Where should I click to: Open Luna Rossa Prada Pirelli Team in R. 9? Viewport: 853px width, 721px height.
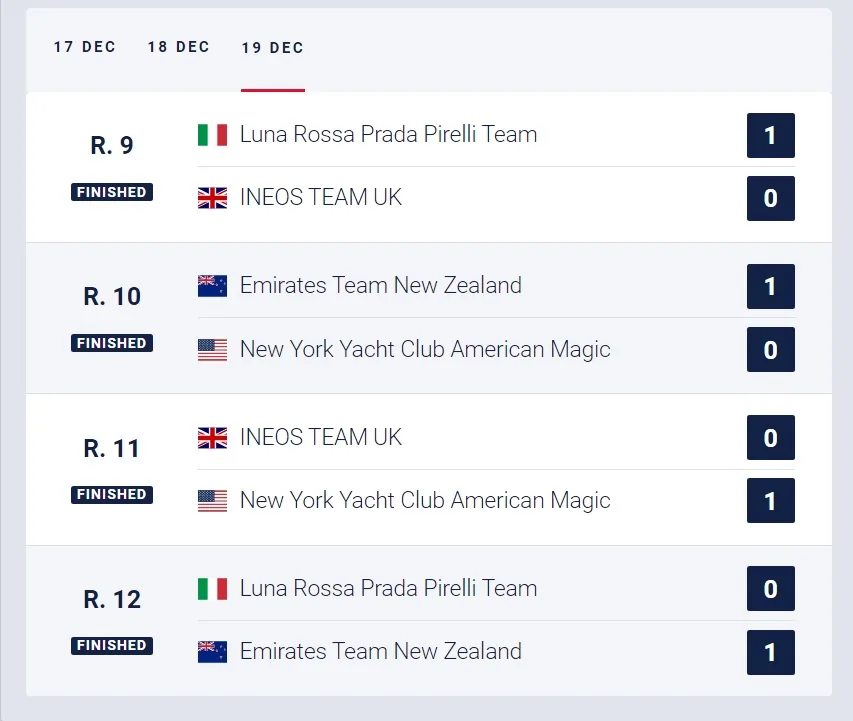[388, 134]
